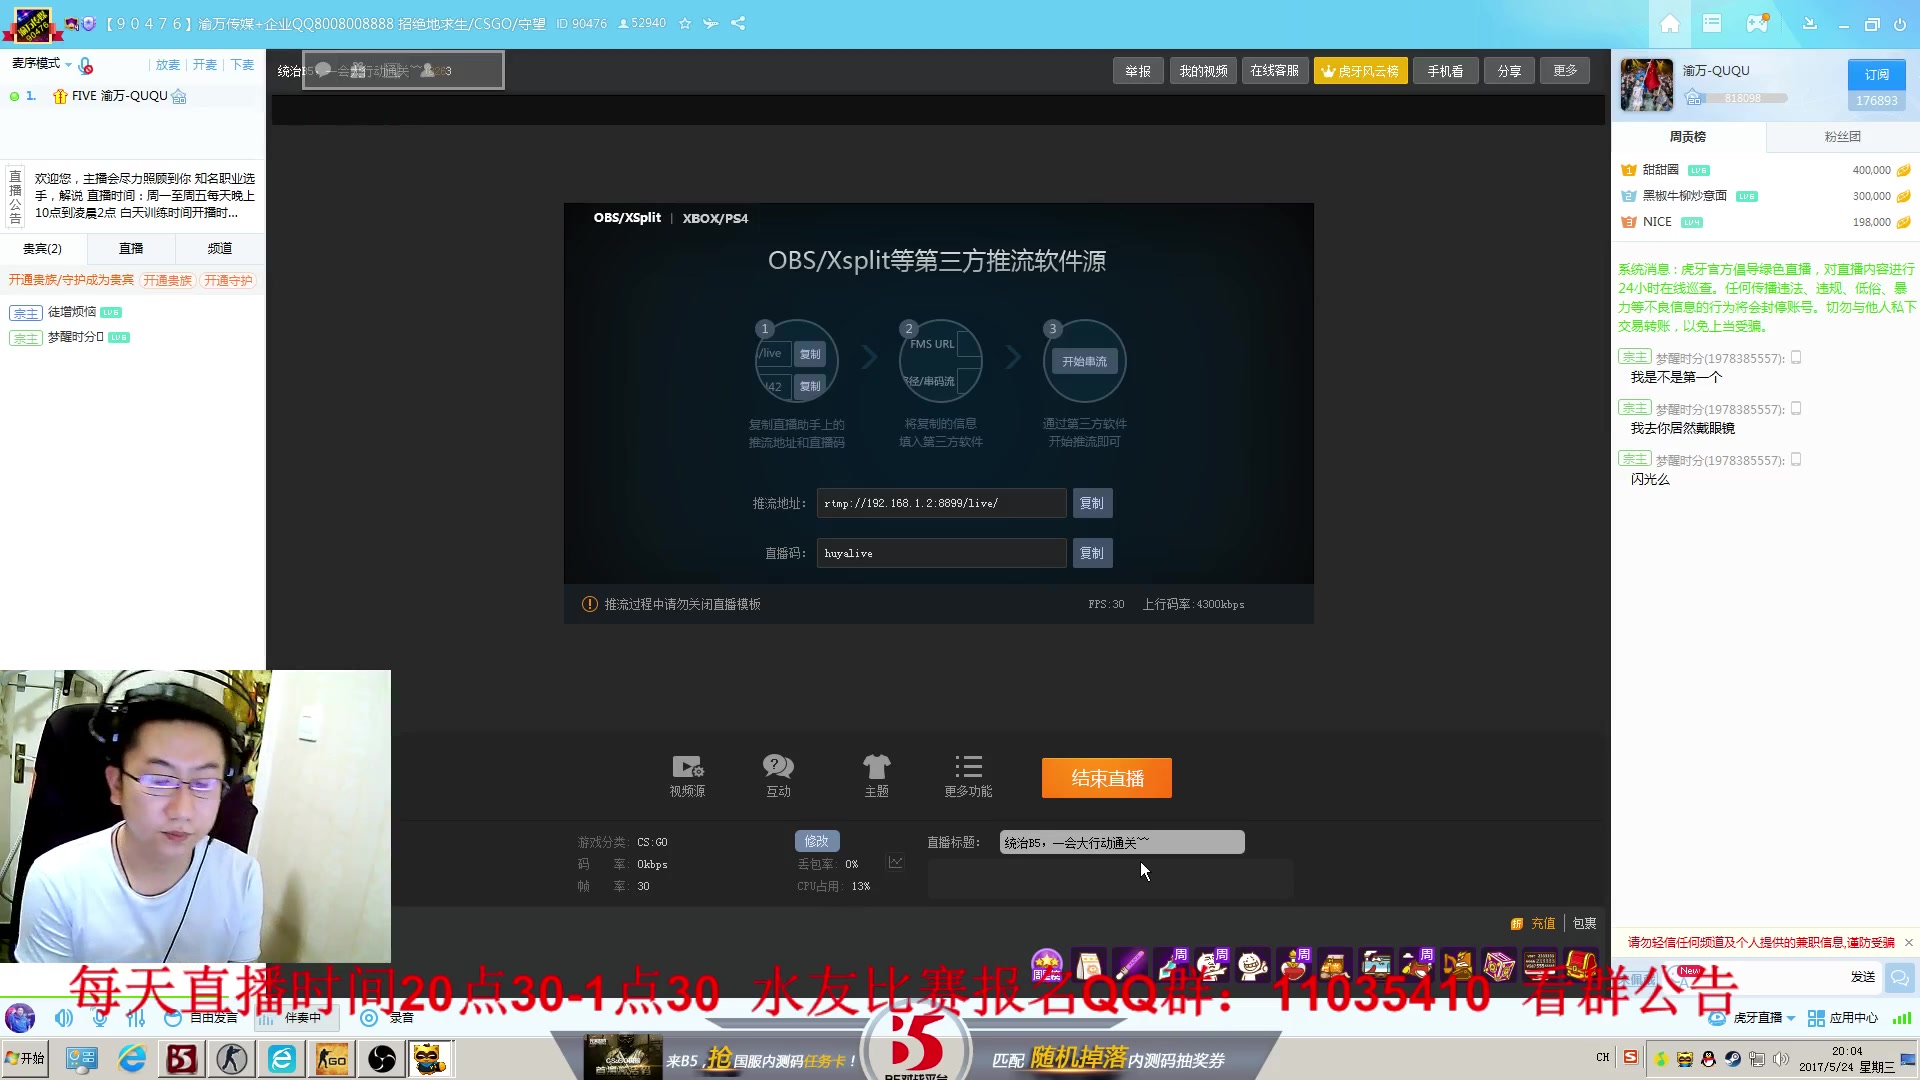Open the chat bubble icon beside 发送
Viewport: 1920px width, 1080px height.
(x=1899, y=977)
